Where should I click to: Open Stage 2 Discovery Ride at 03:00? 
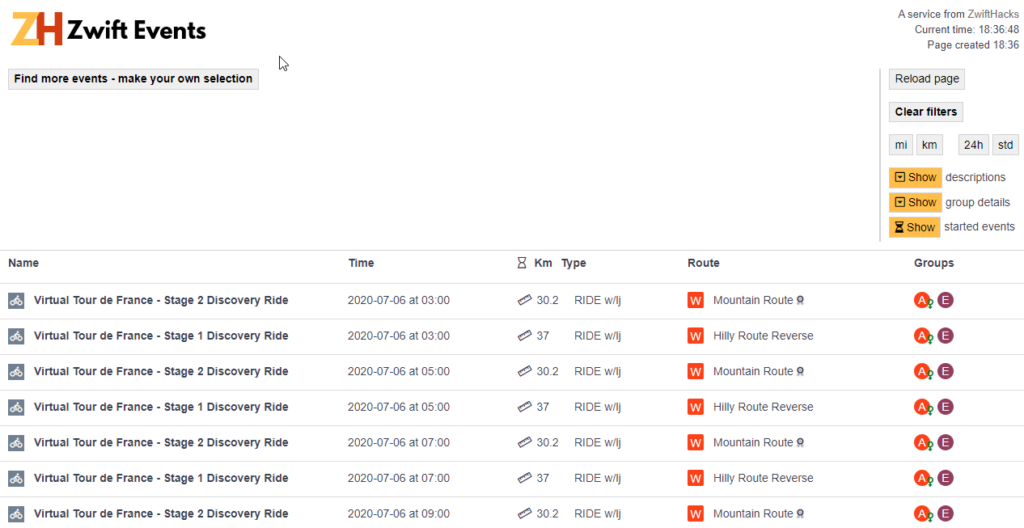161,301
